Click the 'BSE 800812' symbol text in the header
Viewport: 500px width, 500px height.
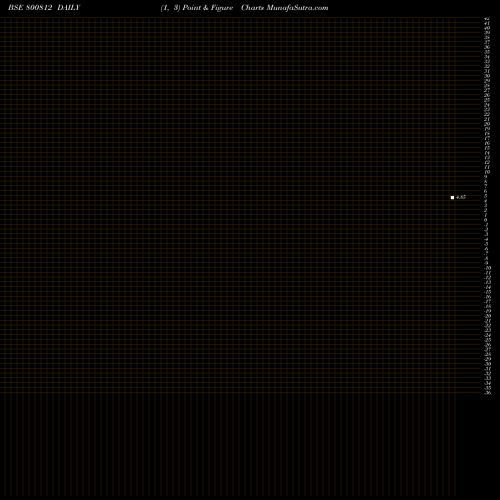pos(30,8)
